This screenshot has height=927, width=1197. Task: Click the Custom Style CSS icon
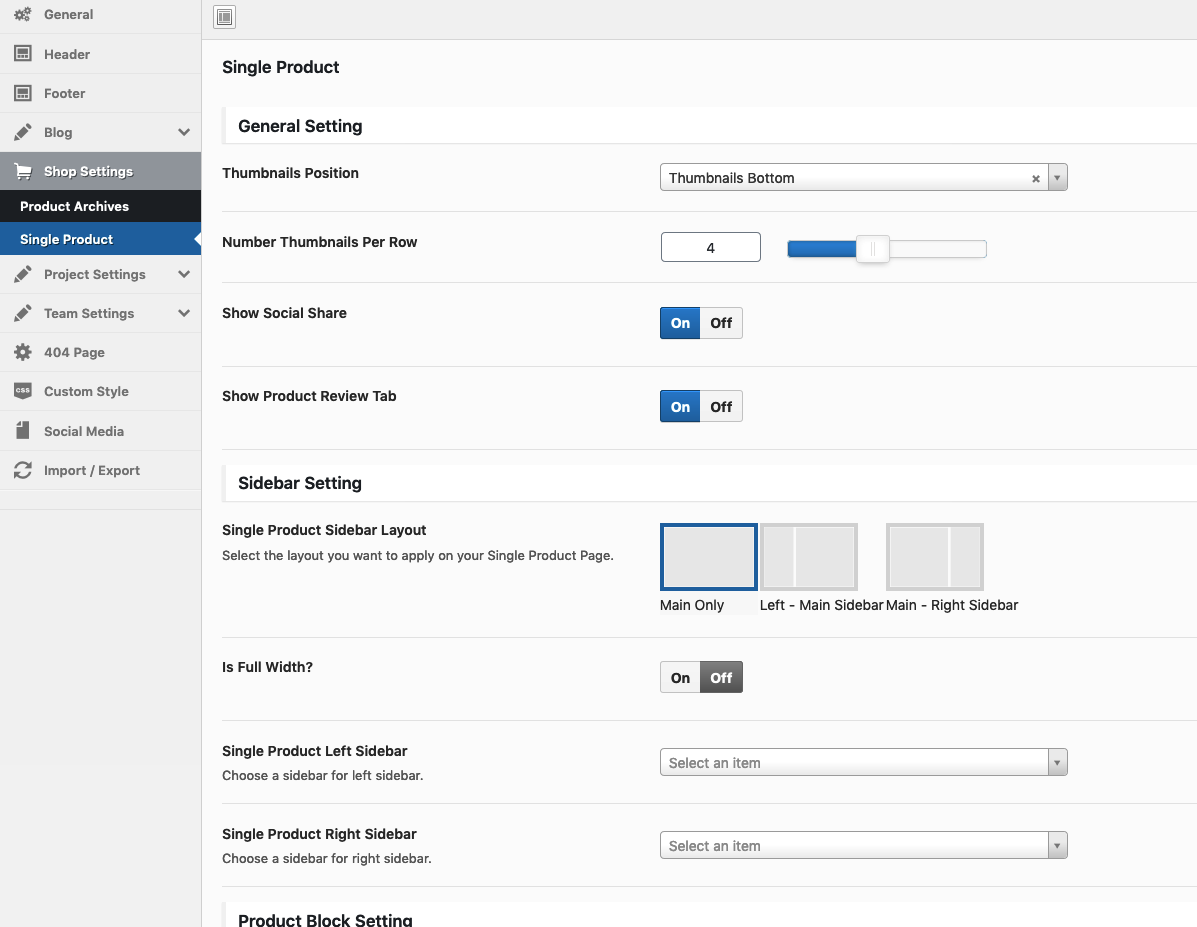(x=22, y=391)
